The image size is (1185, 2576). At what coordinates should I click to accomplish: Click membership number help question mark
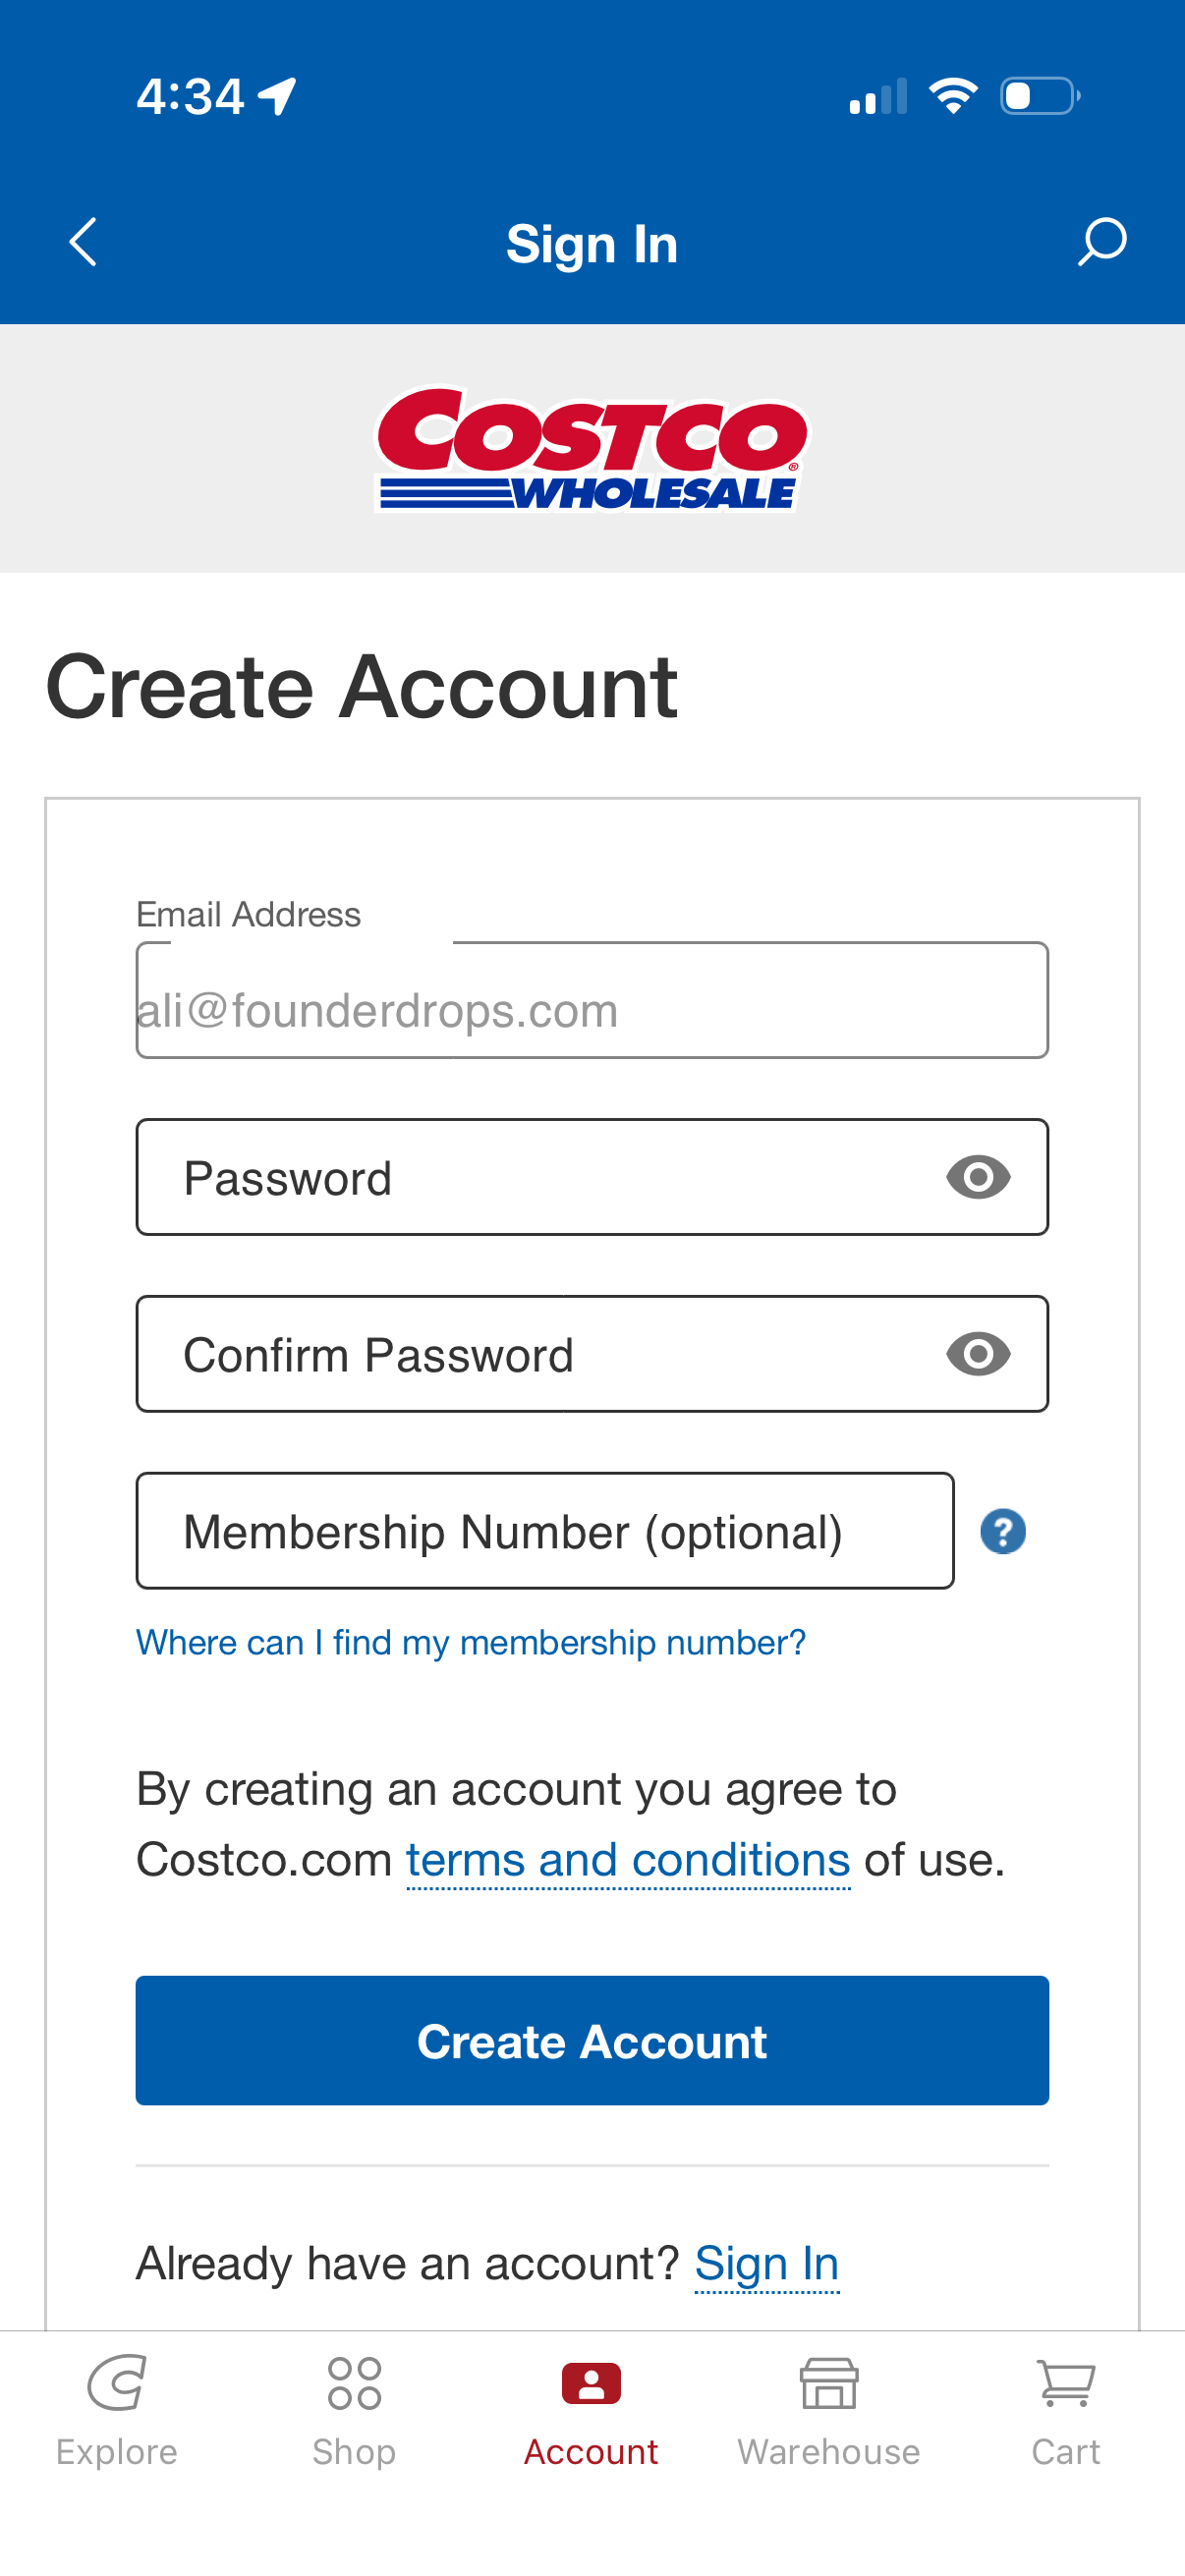[x=1002, y=1531]
